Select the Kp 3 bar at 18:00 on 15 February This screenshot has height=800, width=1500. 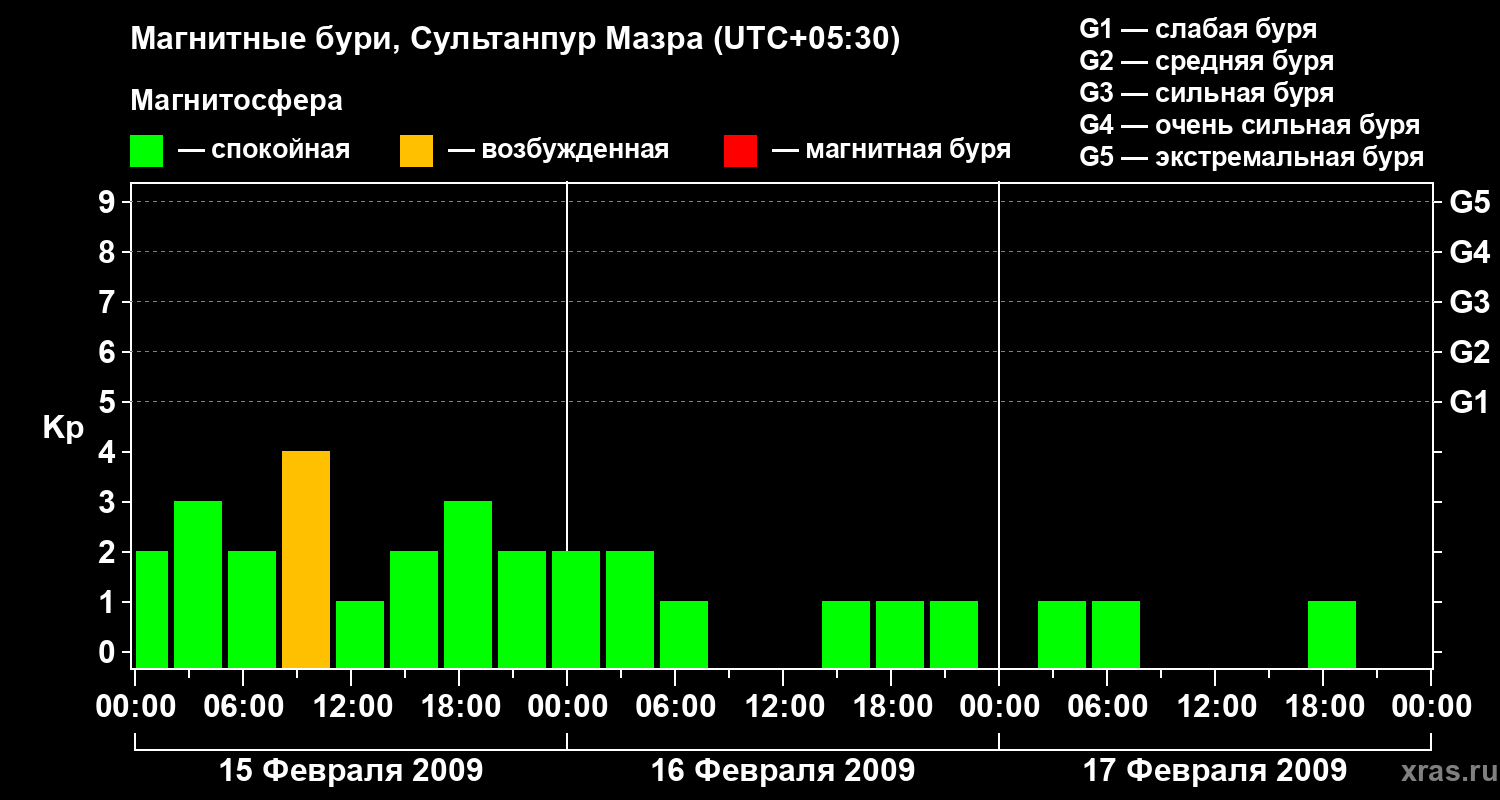[x=468, y=585]
